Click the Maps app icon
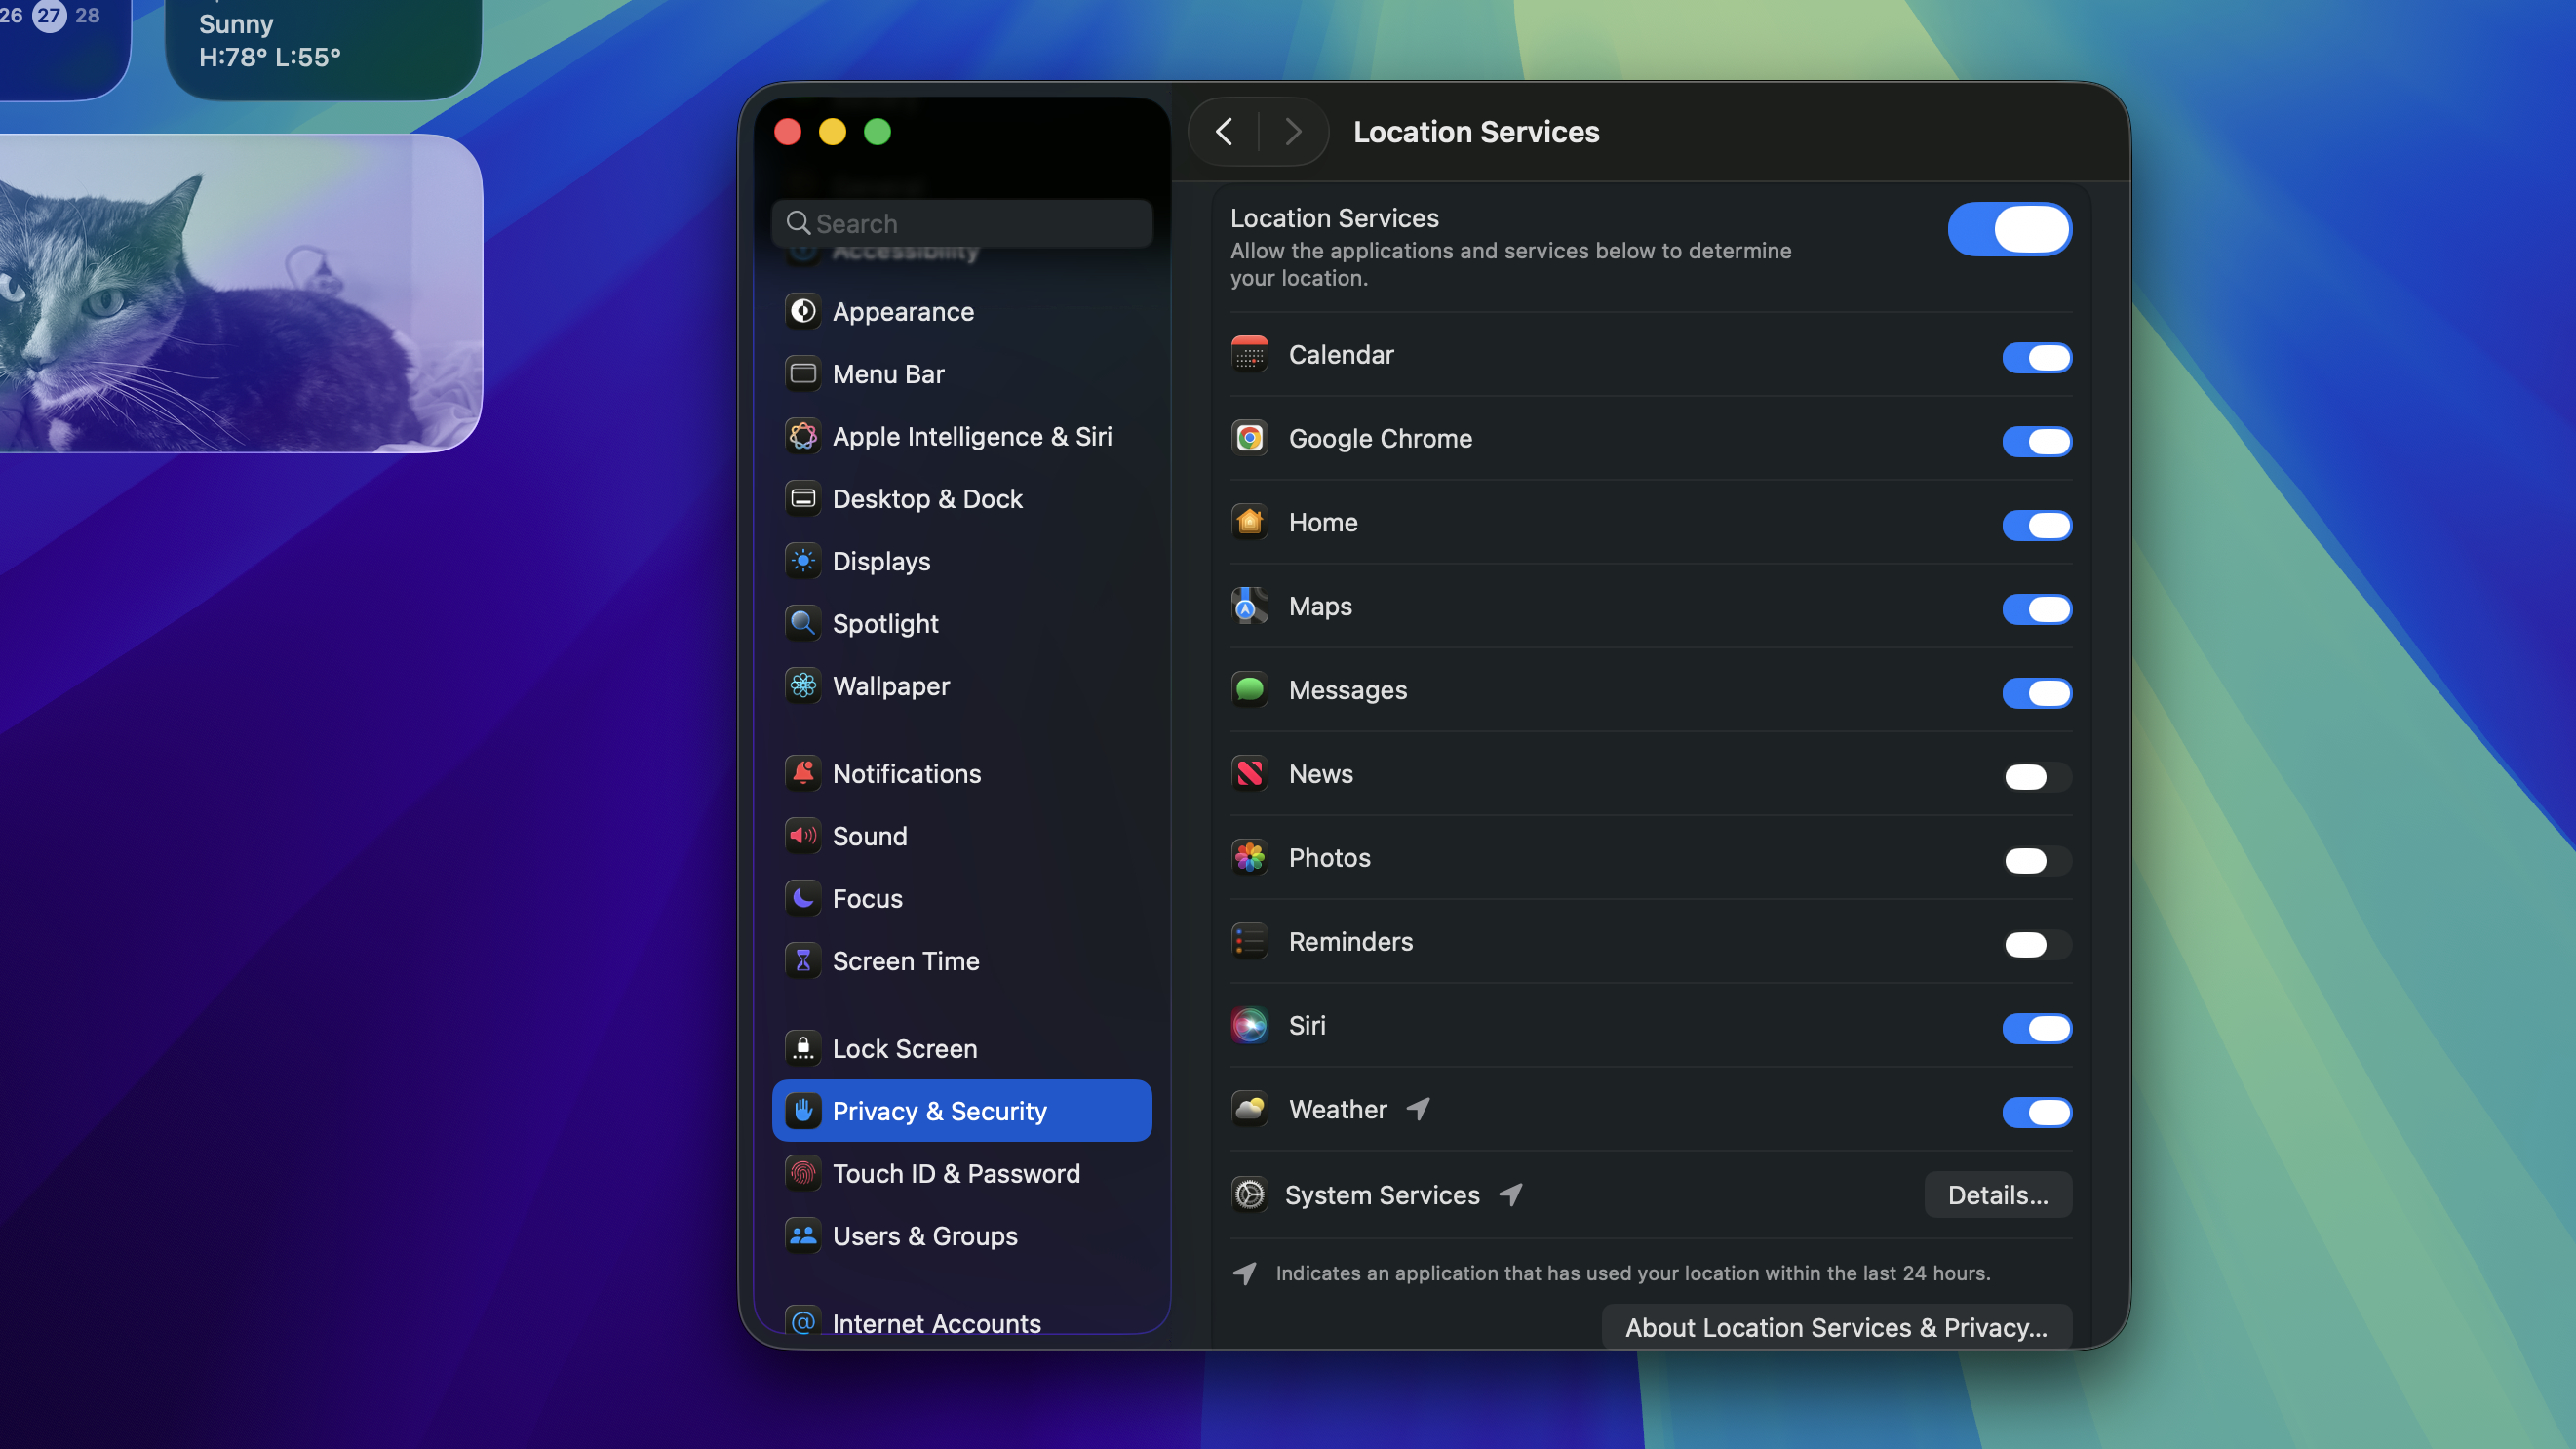The image size is (2576, 1449). coord(1249,606)
